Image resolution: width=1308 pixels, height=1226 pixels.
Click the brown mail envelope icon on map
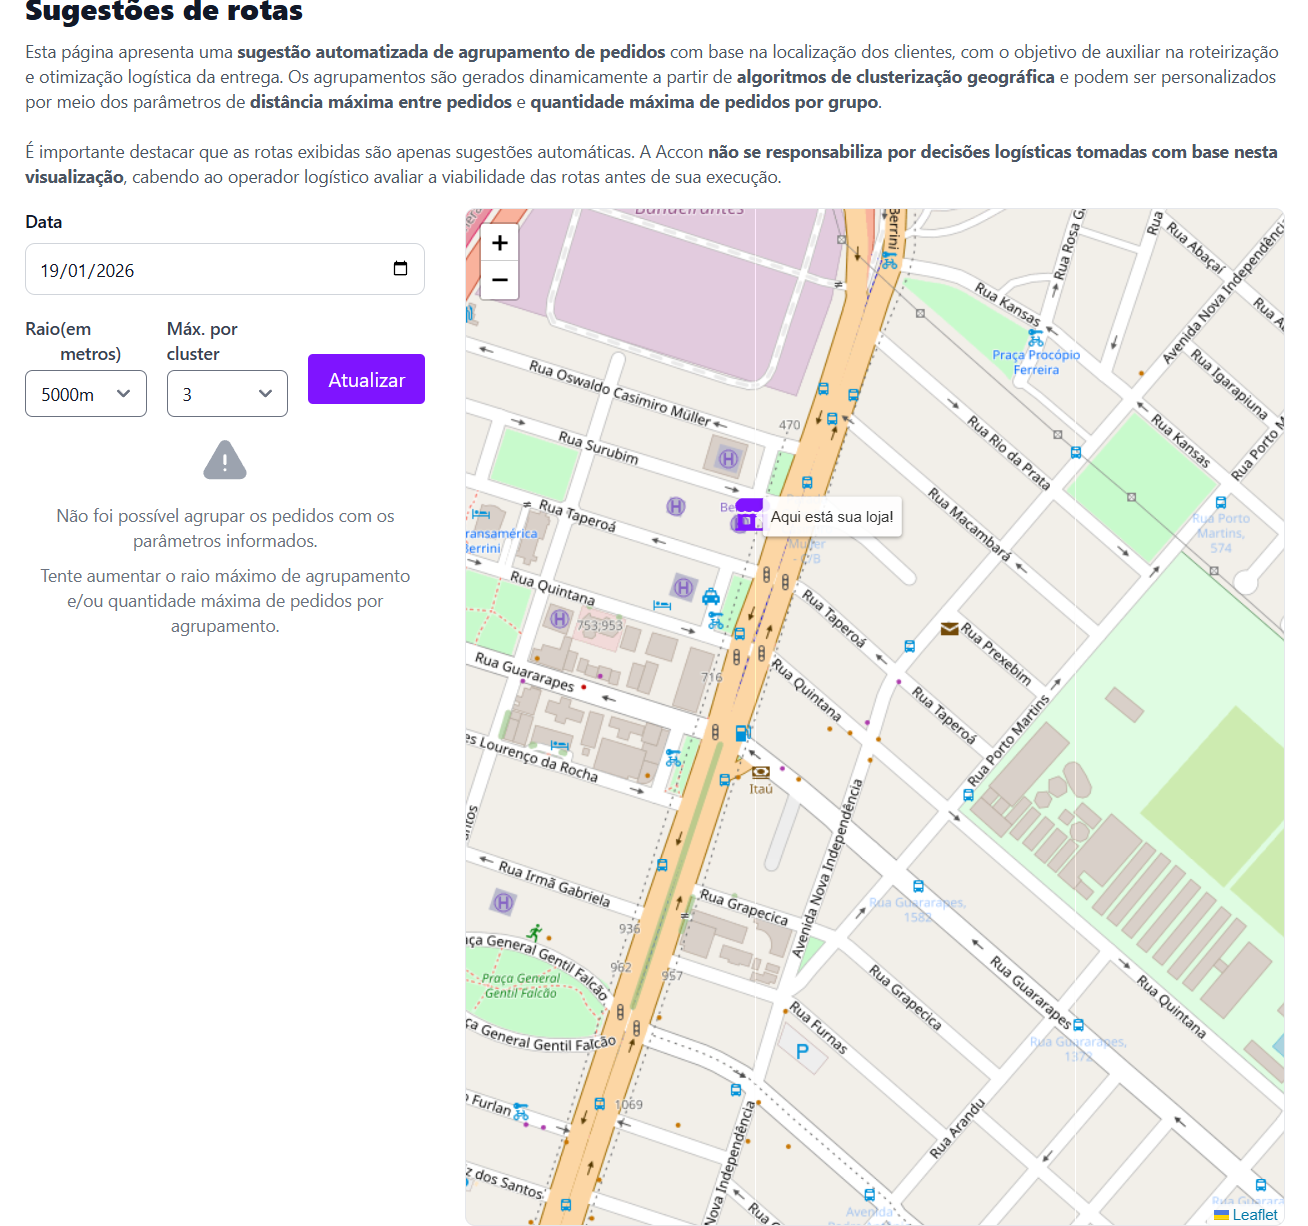tap(949, 629)
